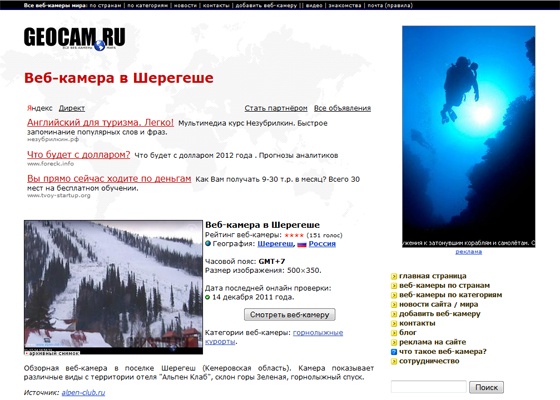Click icon beside sidebar 'добавить веб-камеру'
The height and width of the screenshot is (400, 560).
(394, 314)
